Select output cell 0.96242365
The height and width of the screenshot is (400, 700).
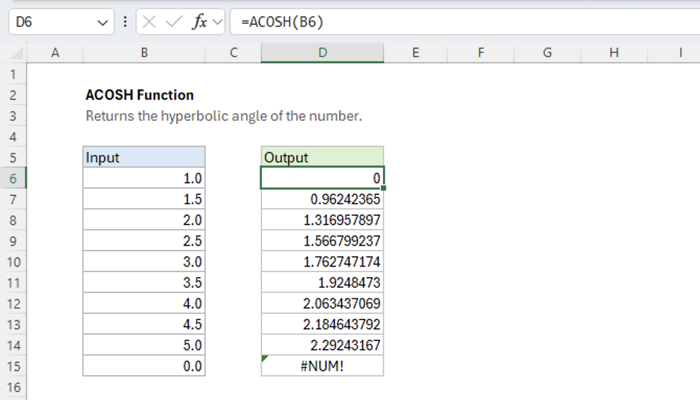pos(322,199)
